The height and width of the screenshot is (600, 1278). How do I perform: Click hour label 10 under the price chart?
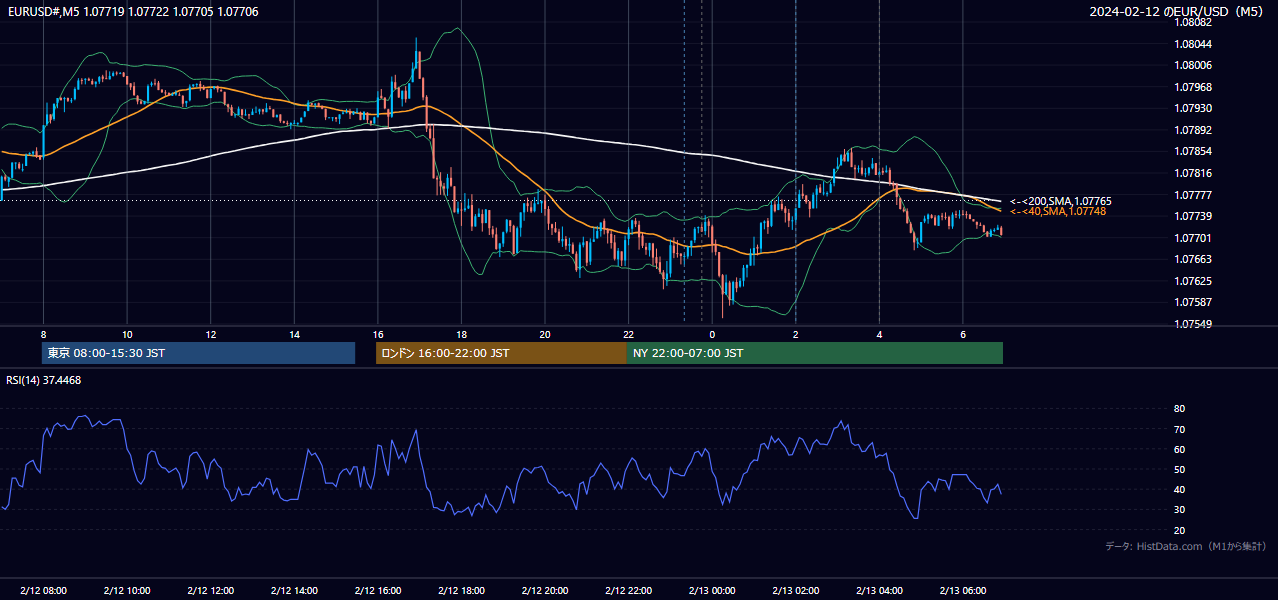click(x=127, y=334)
